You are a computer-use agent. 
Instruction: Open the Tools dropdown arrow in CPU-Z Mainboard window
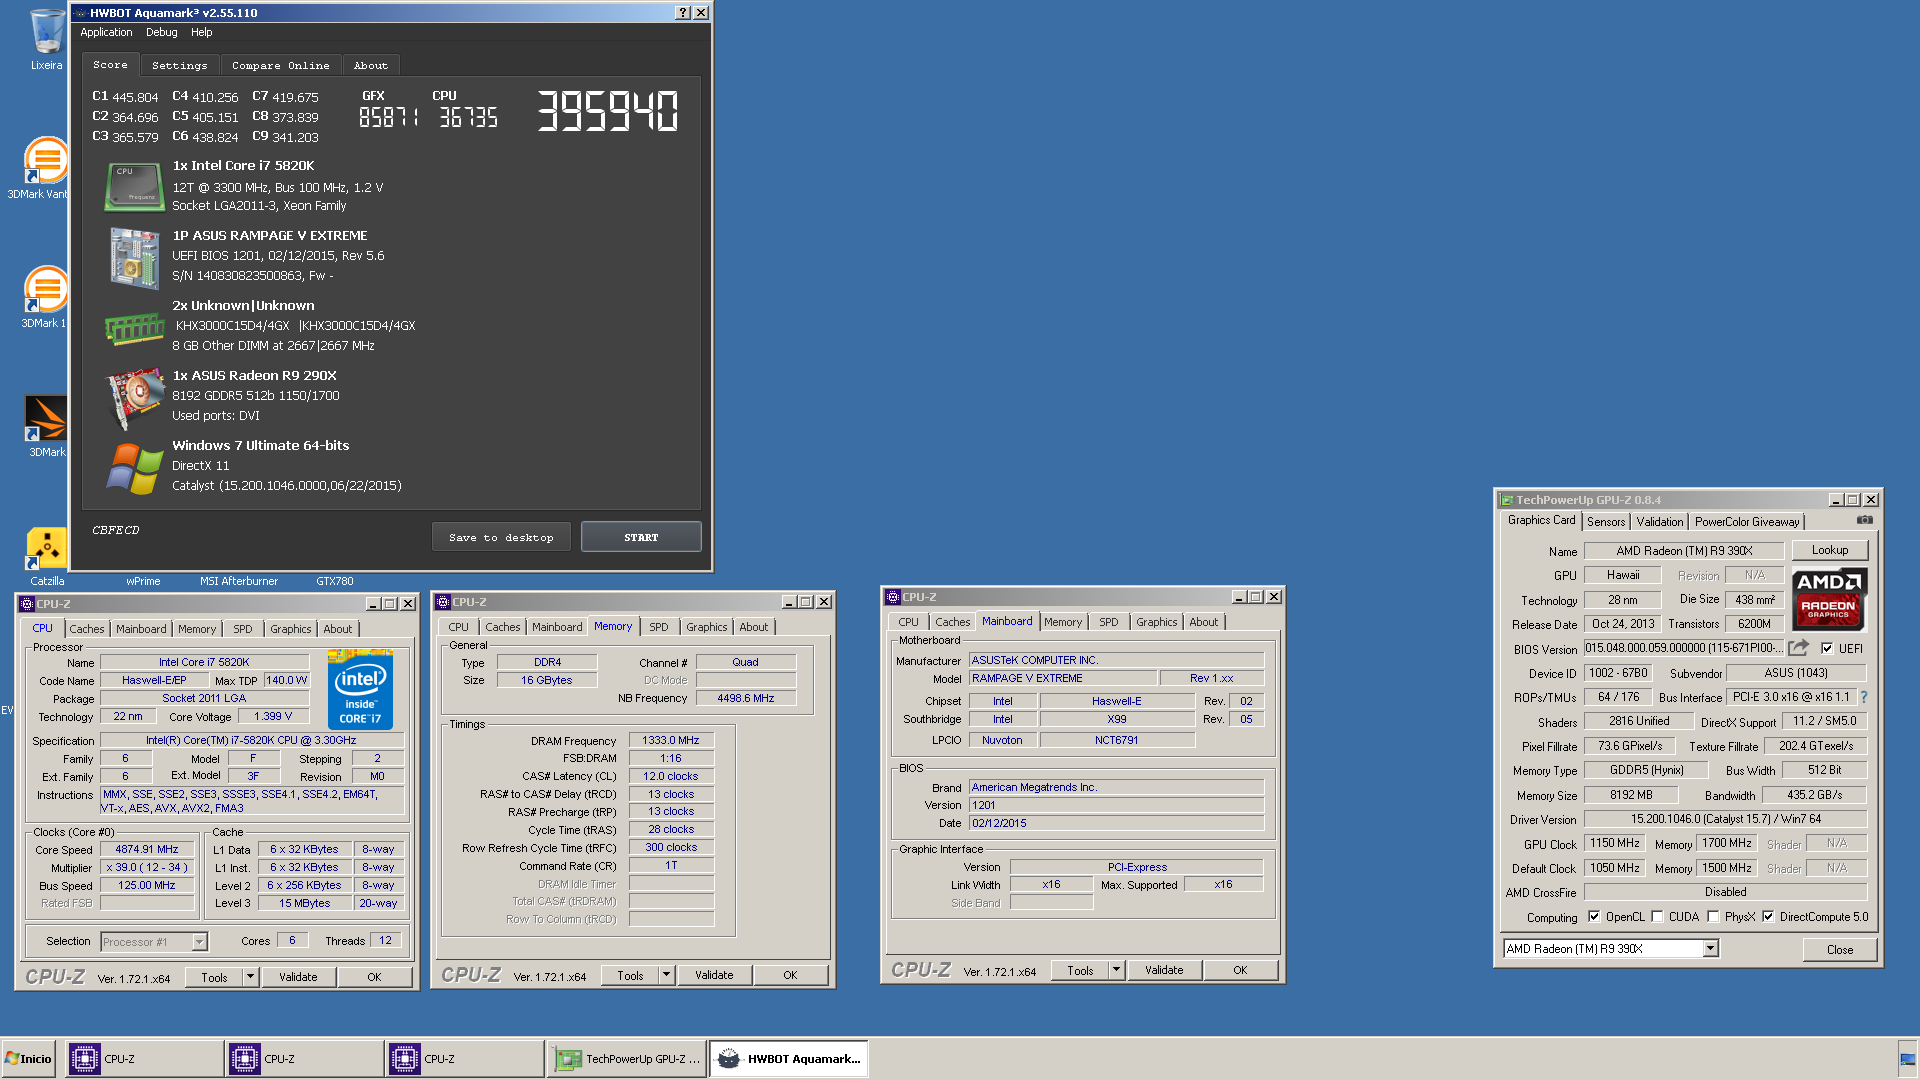click(x=1117, y=970)
